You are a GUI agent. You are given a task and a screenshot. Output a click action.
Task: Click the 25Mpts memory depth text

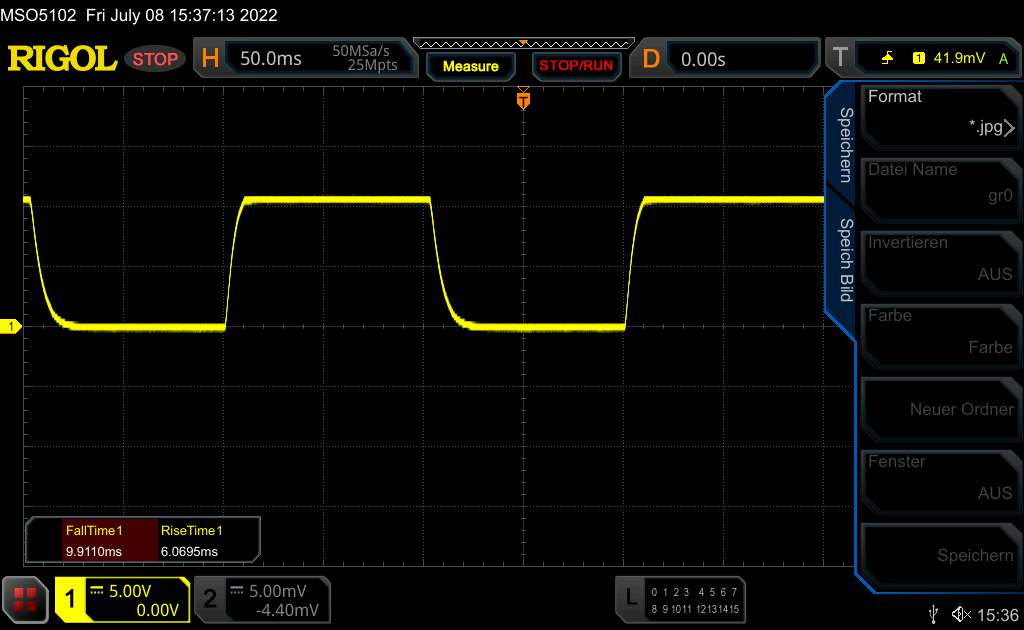(372, 65)
